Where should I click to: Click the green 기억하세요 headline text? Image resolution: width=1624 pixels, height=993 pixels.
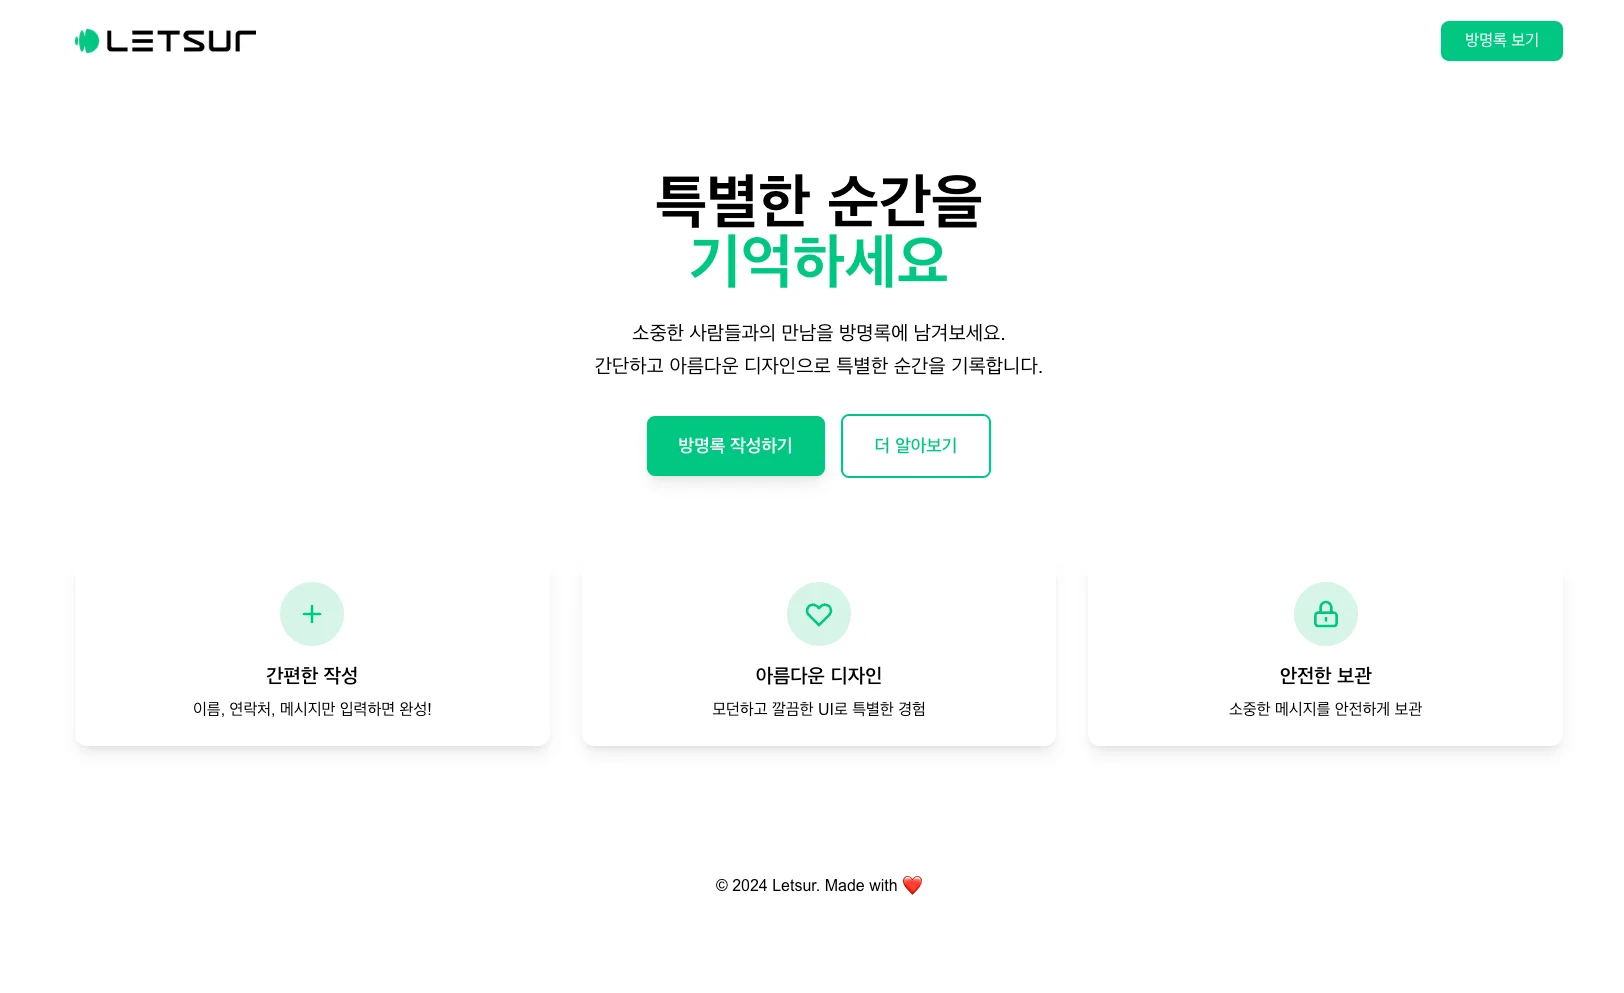(818, 261)
